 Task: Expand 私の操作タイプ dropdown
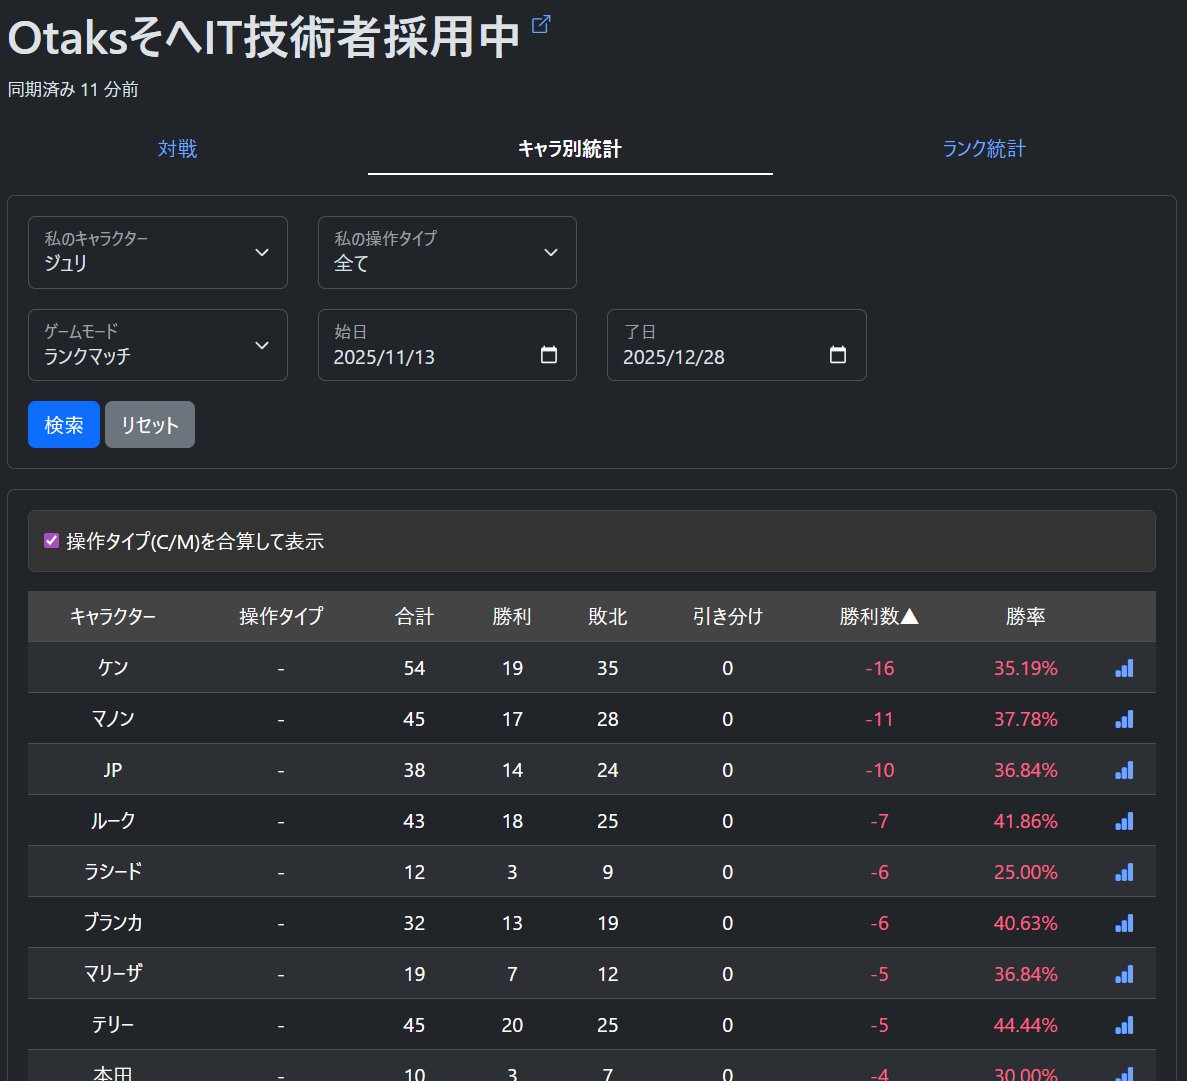pos(447,252)
